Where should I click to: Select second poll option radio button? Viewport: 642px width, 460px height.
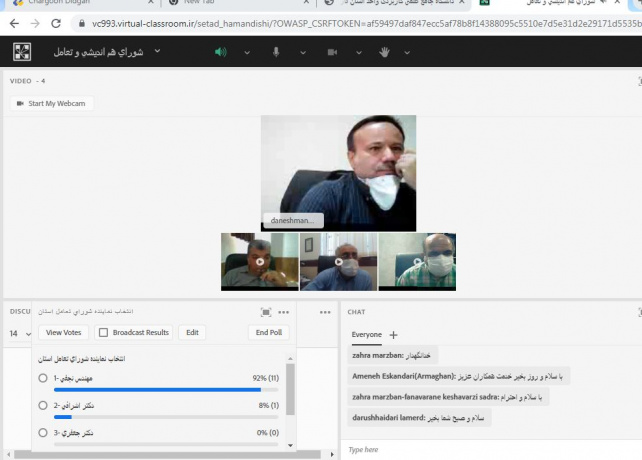click(42, 405)
